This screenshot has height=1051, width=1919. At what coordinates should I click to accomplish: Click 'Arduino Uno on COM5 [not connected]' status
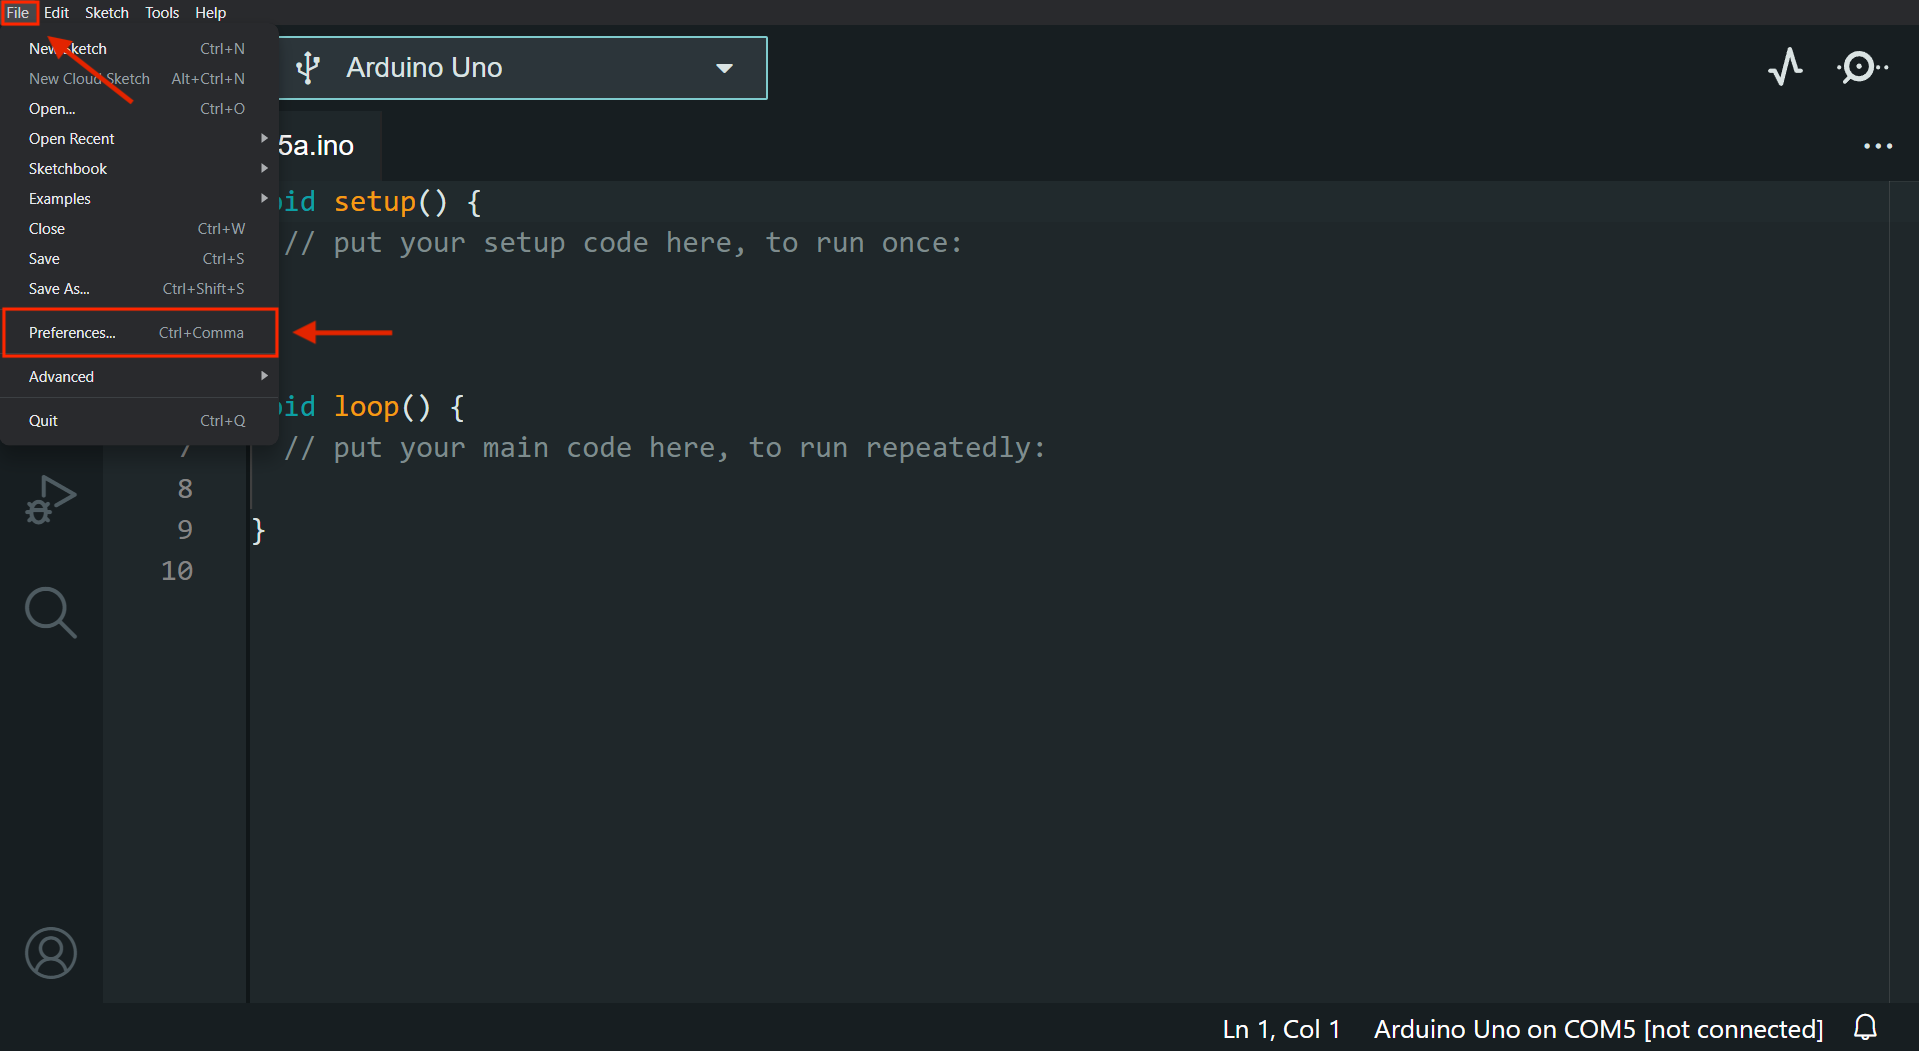coord(1596,1028)
